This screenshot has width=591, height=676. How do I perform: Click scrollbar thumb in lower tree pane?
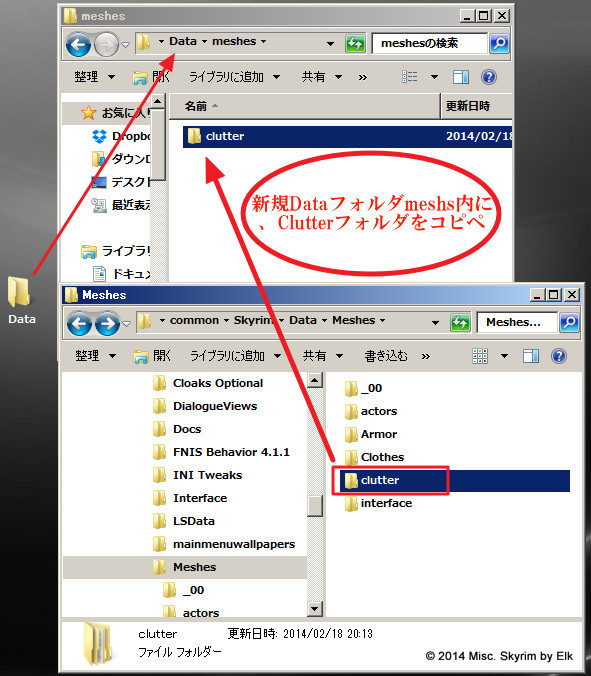coord(315,506)
